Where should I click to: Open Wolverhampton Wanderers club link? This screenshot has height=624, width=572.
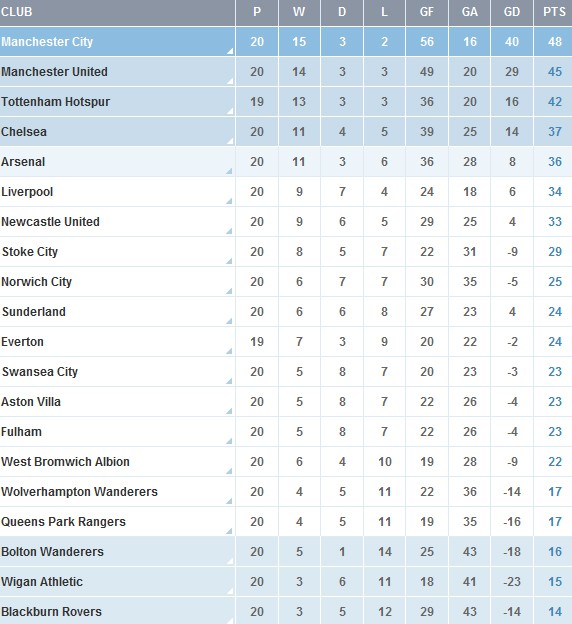tap(80, 492)
